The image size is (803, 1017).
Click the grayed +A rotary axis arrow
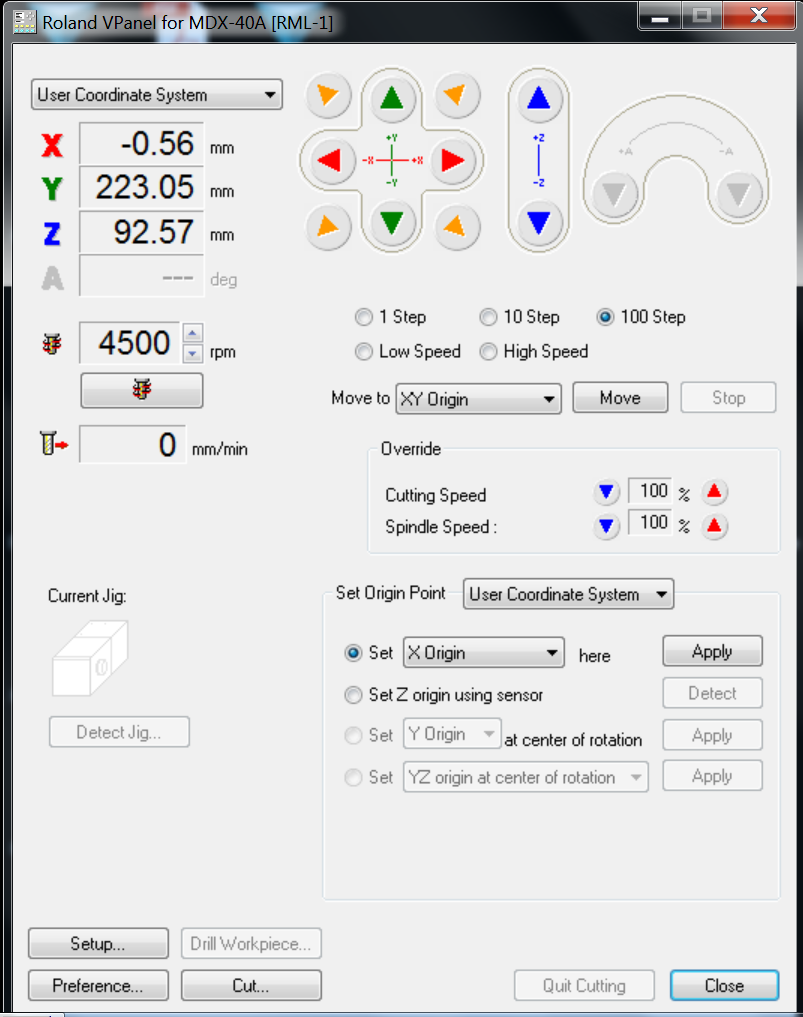click(x=614, y=194)
